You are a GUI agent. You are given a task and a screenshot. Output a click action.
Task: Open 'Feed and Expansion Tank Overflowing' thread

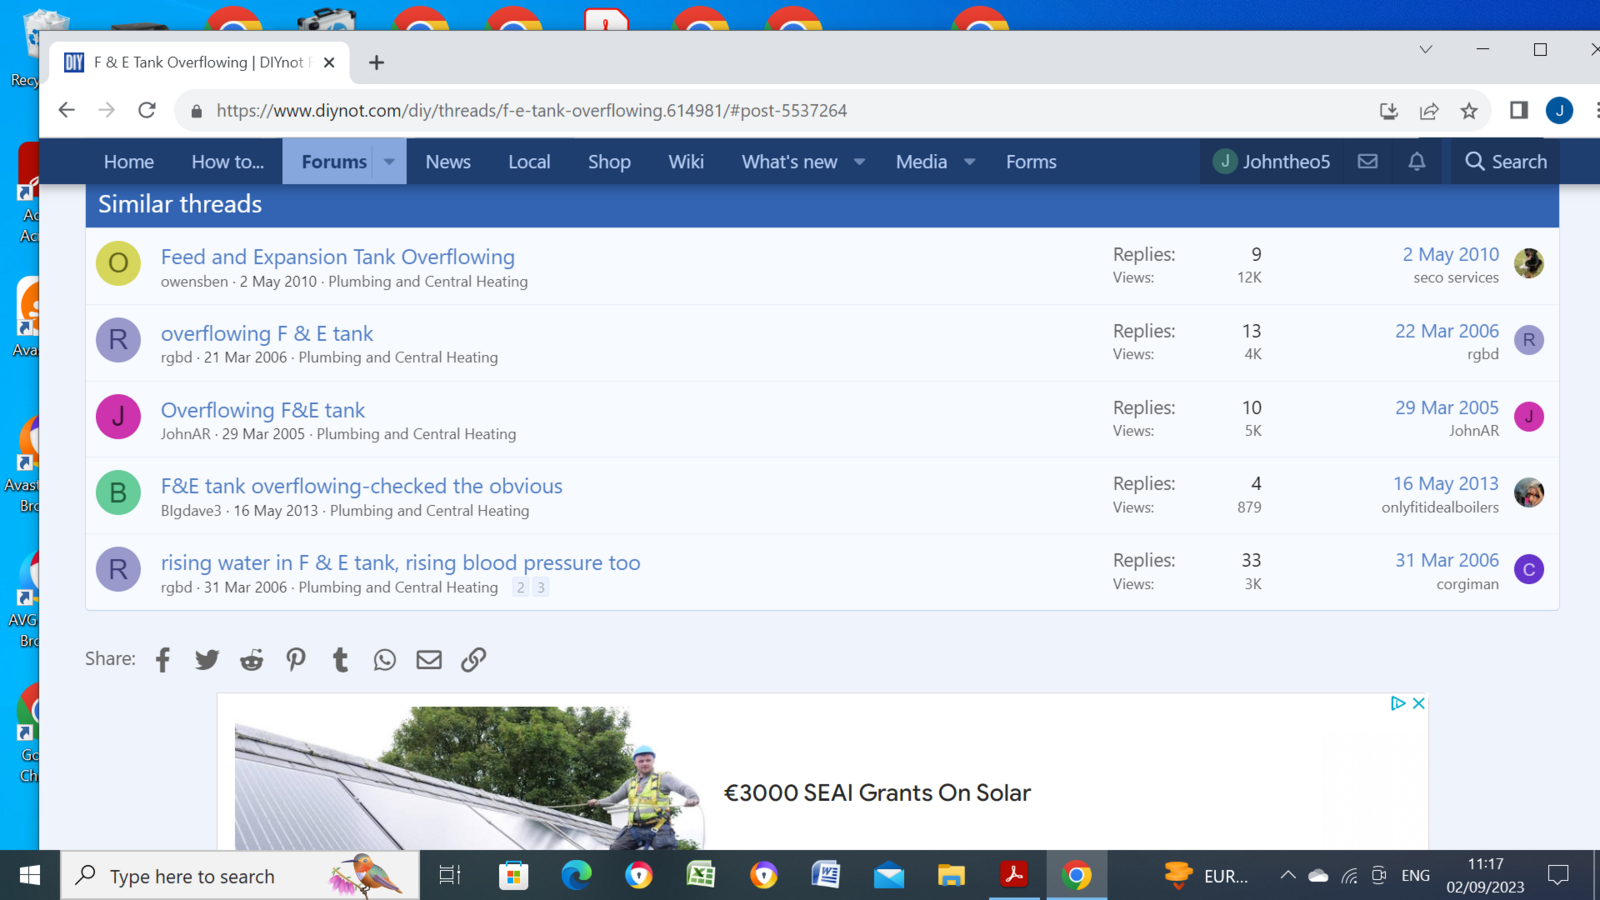click(338, 257)
